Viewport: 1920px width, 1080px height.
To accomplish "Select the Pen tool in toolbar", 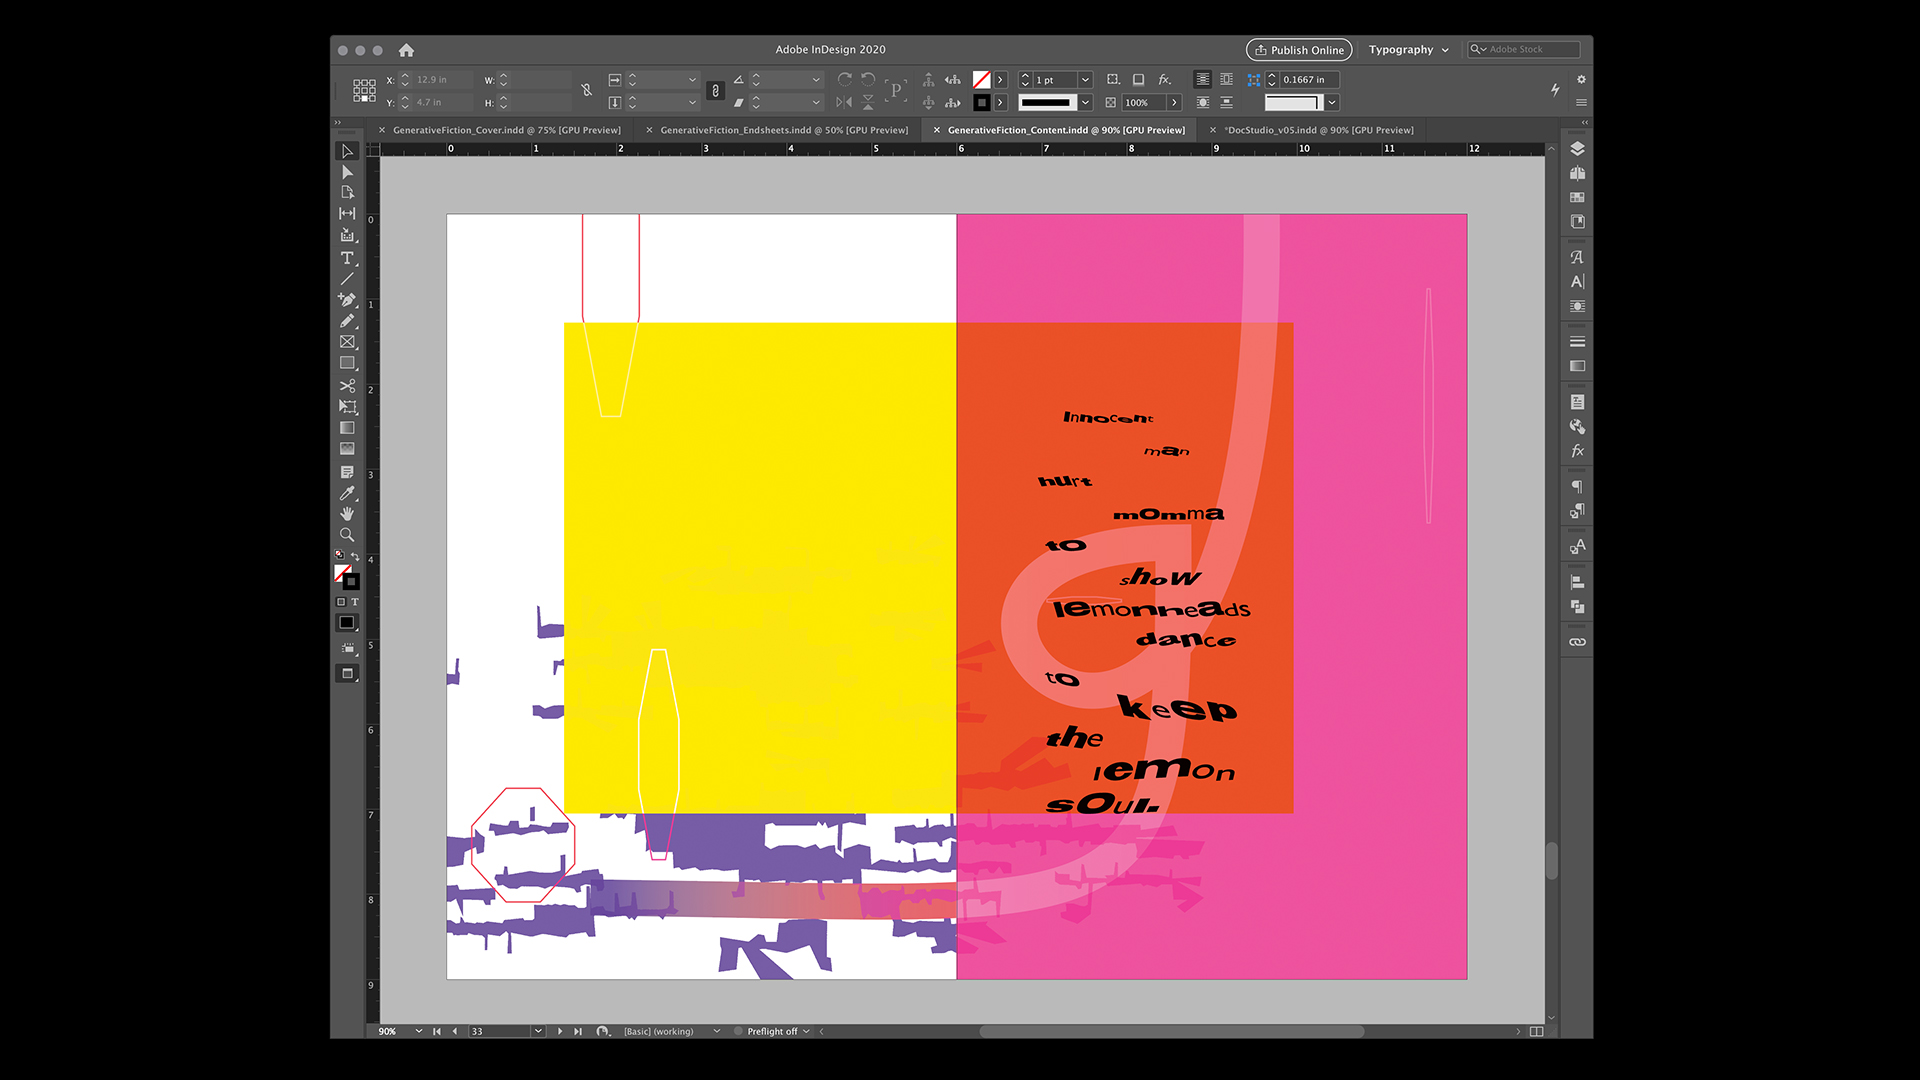I will (347, 300).
